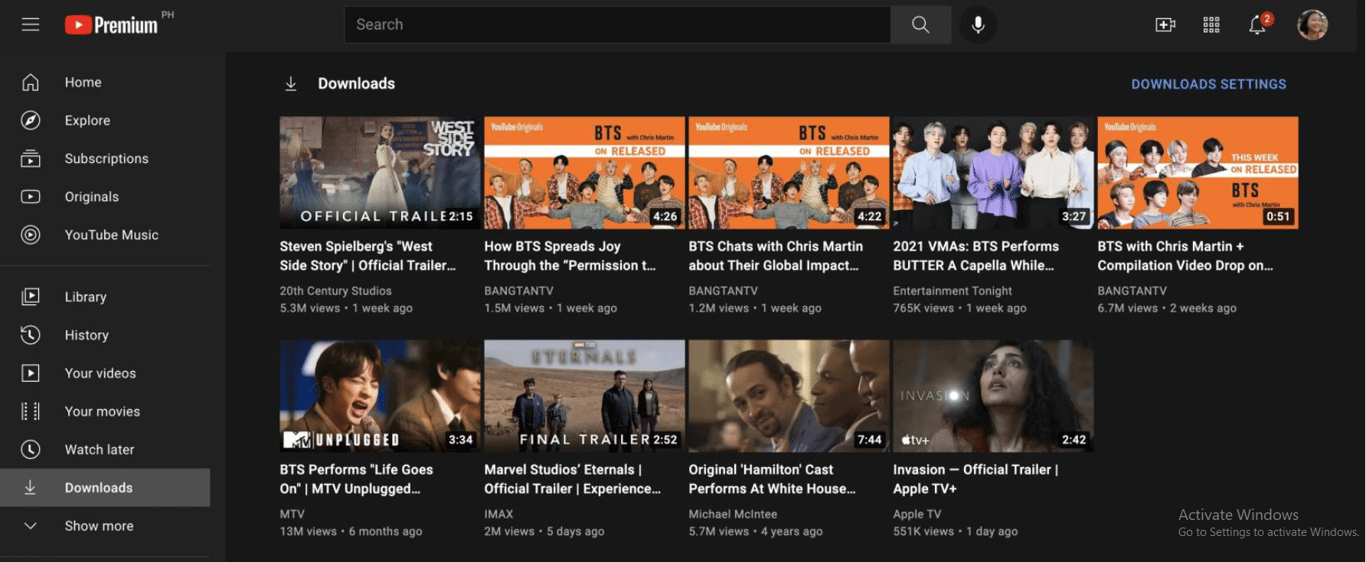Click BANGTANTV under the 6.7M views video
This screenshot has width=1366, height=562.
(1132, 291)
